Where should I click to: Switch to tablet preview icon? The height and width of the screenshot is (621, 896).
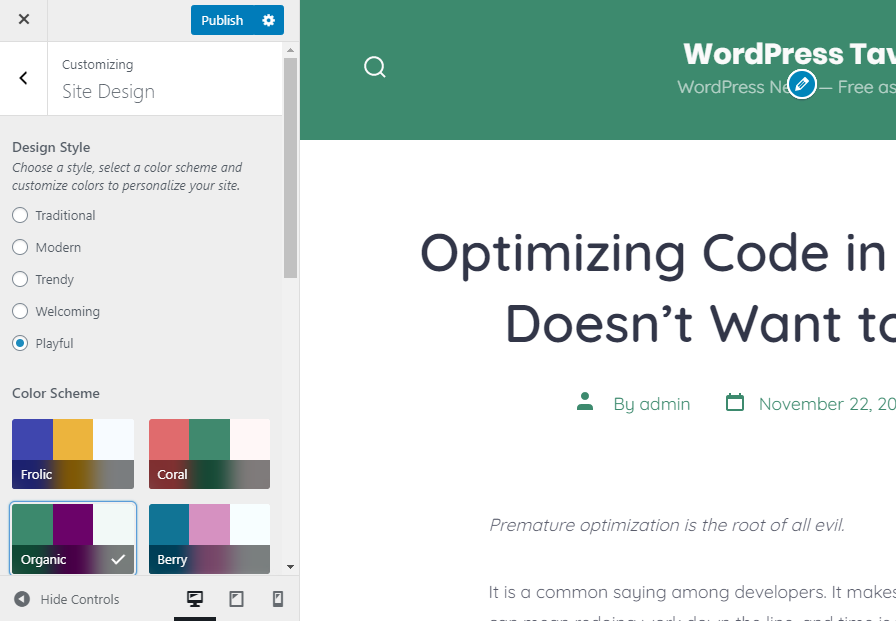(237, 599)
